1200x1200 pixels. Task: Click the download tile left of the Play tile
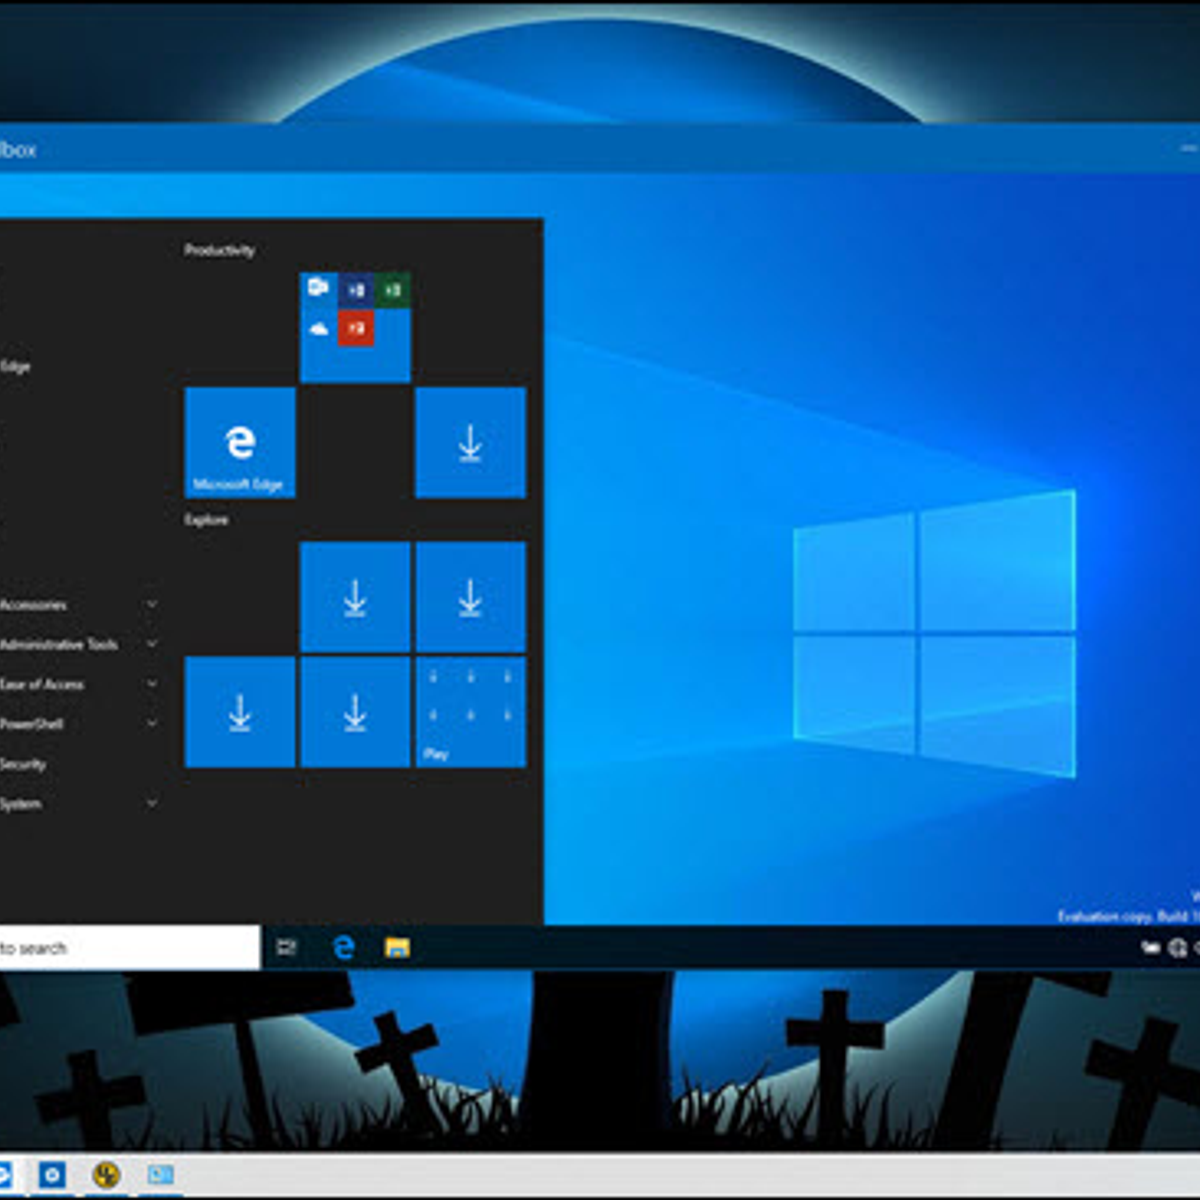click(355, 712)
